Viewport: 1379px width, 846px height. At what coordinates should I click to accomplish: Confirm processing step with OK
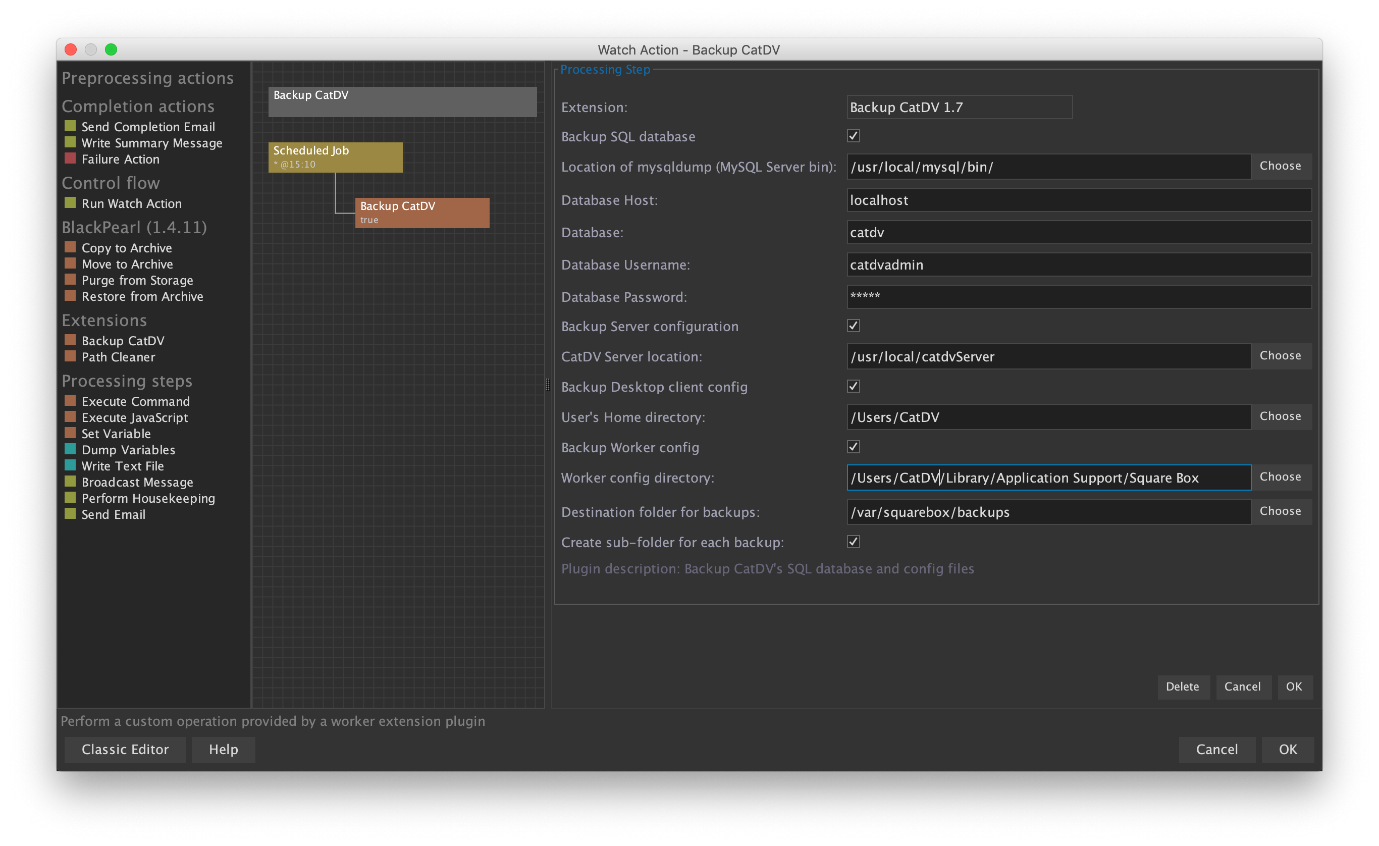point(1294,687)
